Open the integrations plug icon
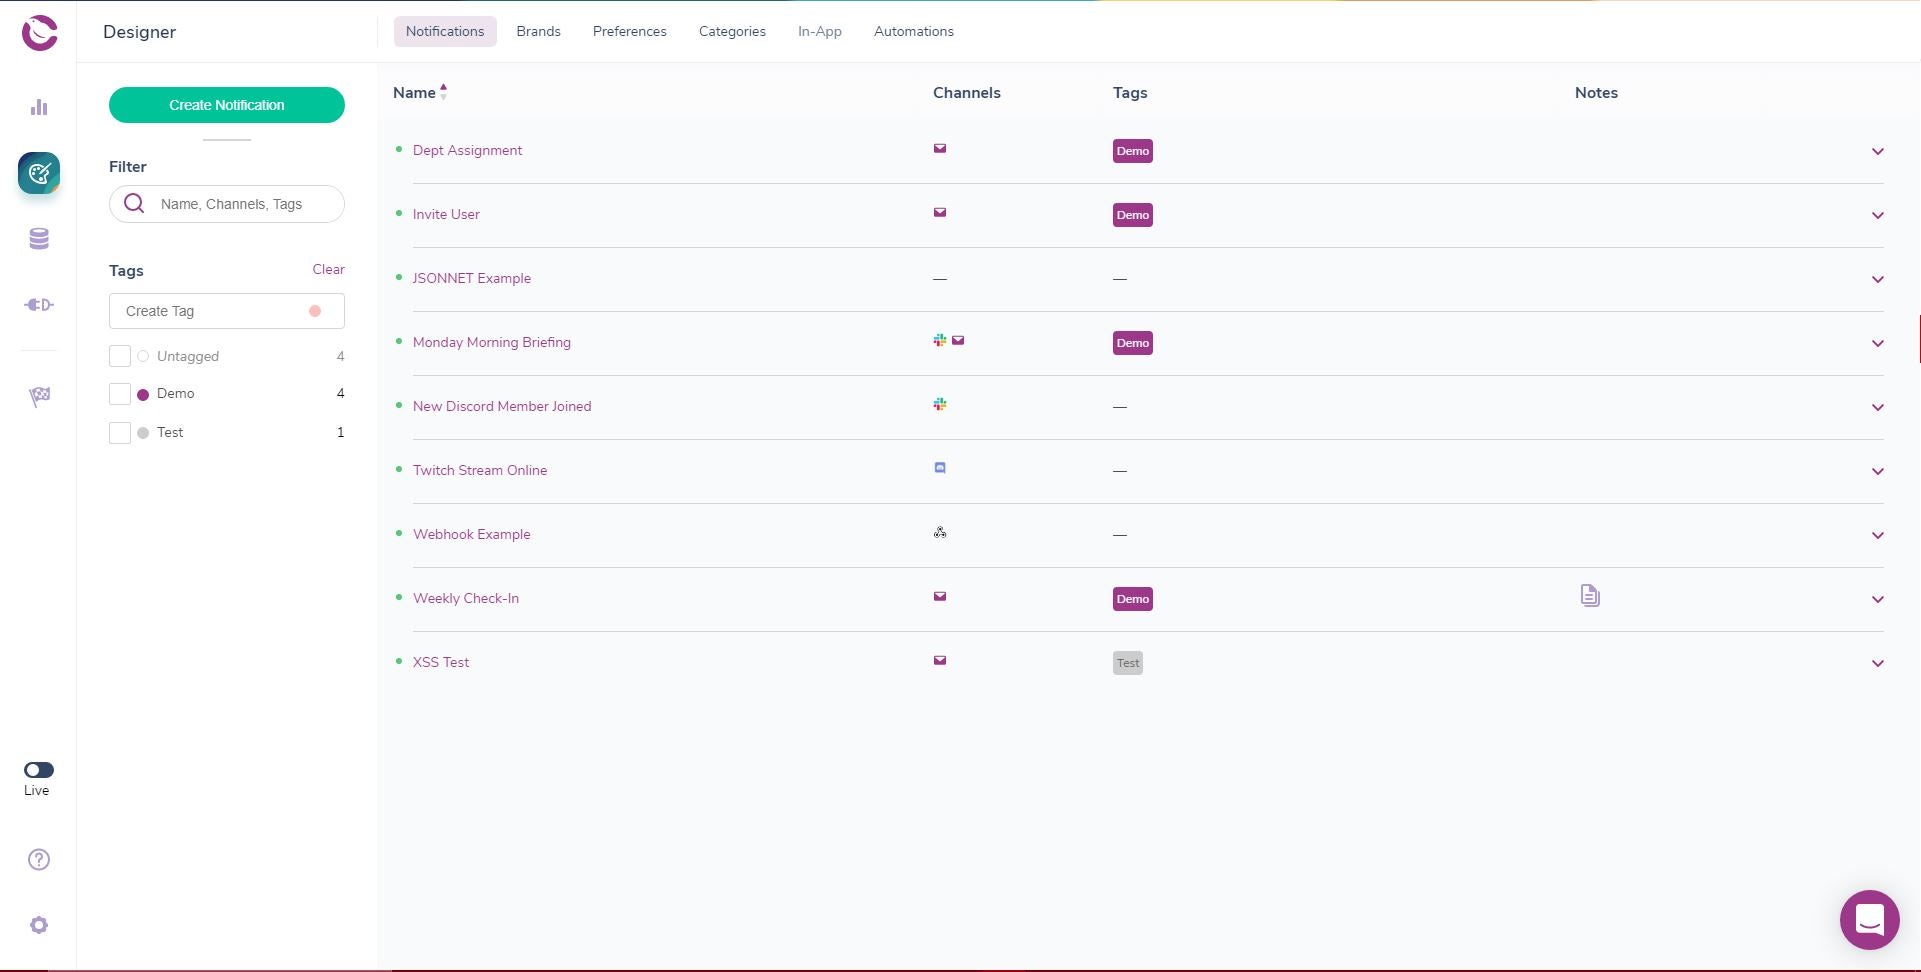Image resolution: width=1921 pixels, height=972 pixels. [39, 305]
